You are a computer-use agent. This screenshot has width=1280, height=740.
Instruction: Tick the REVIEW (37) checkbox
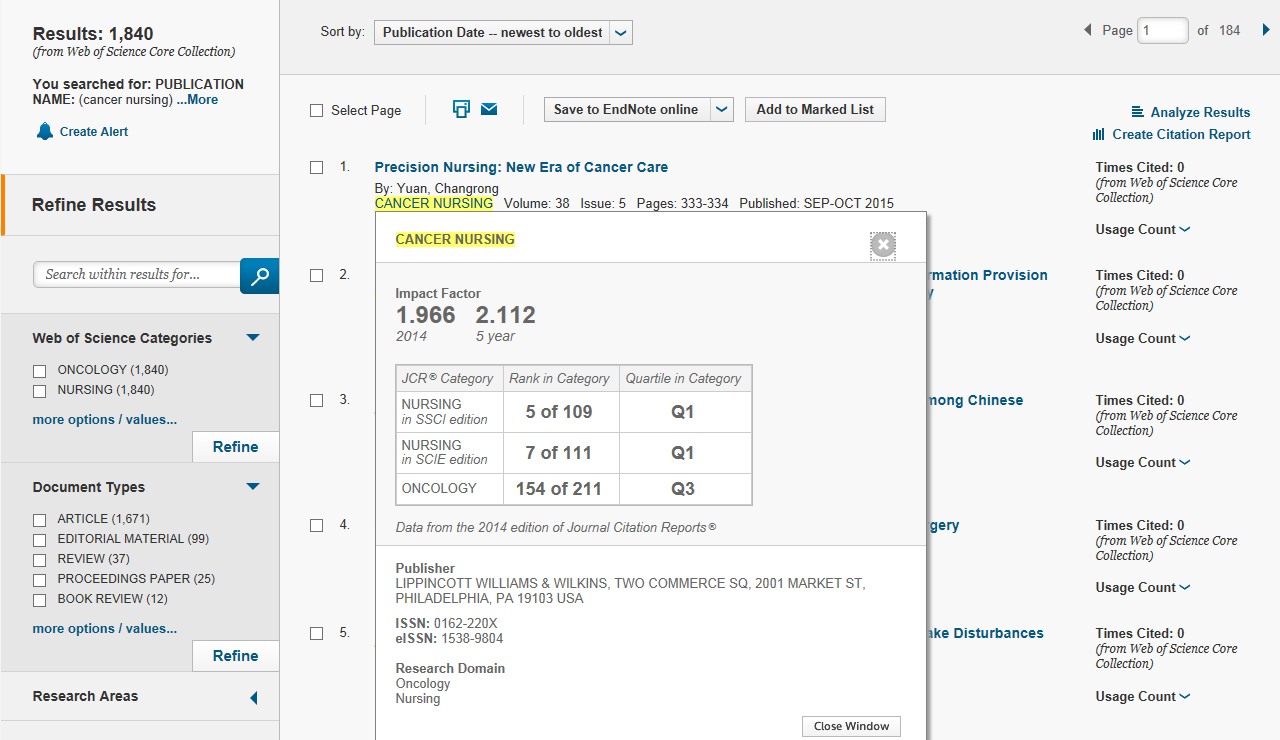(x=40, y=560)
